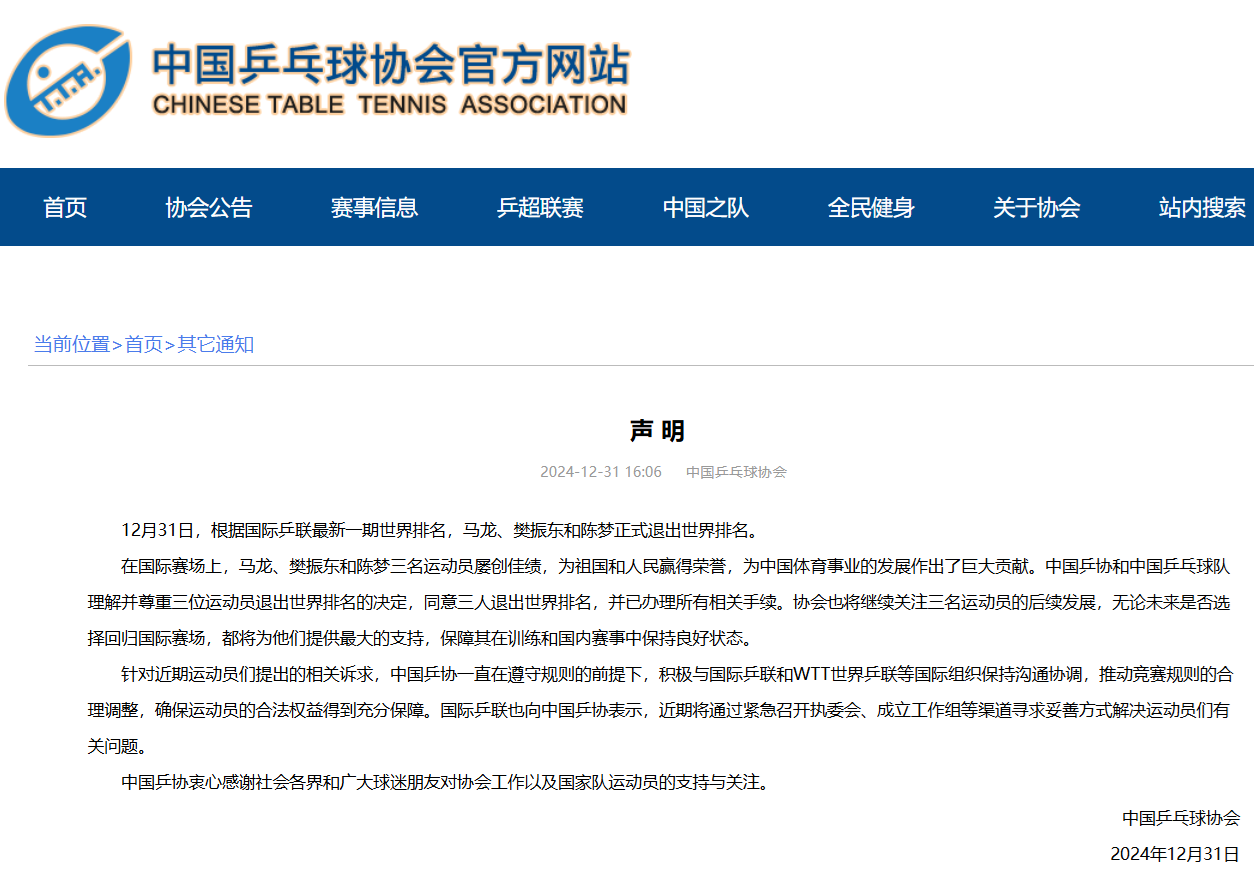1254x874 pixels.
Task: Open 站内搜索 site search
Action: 1202,207
